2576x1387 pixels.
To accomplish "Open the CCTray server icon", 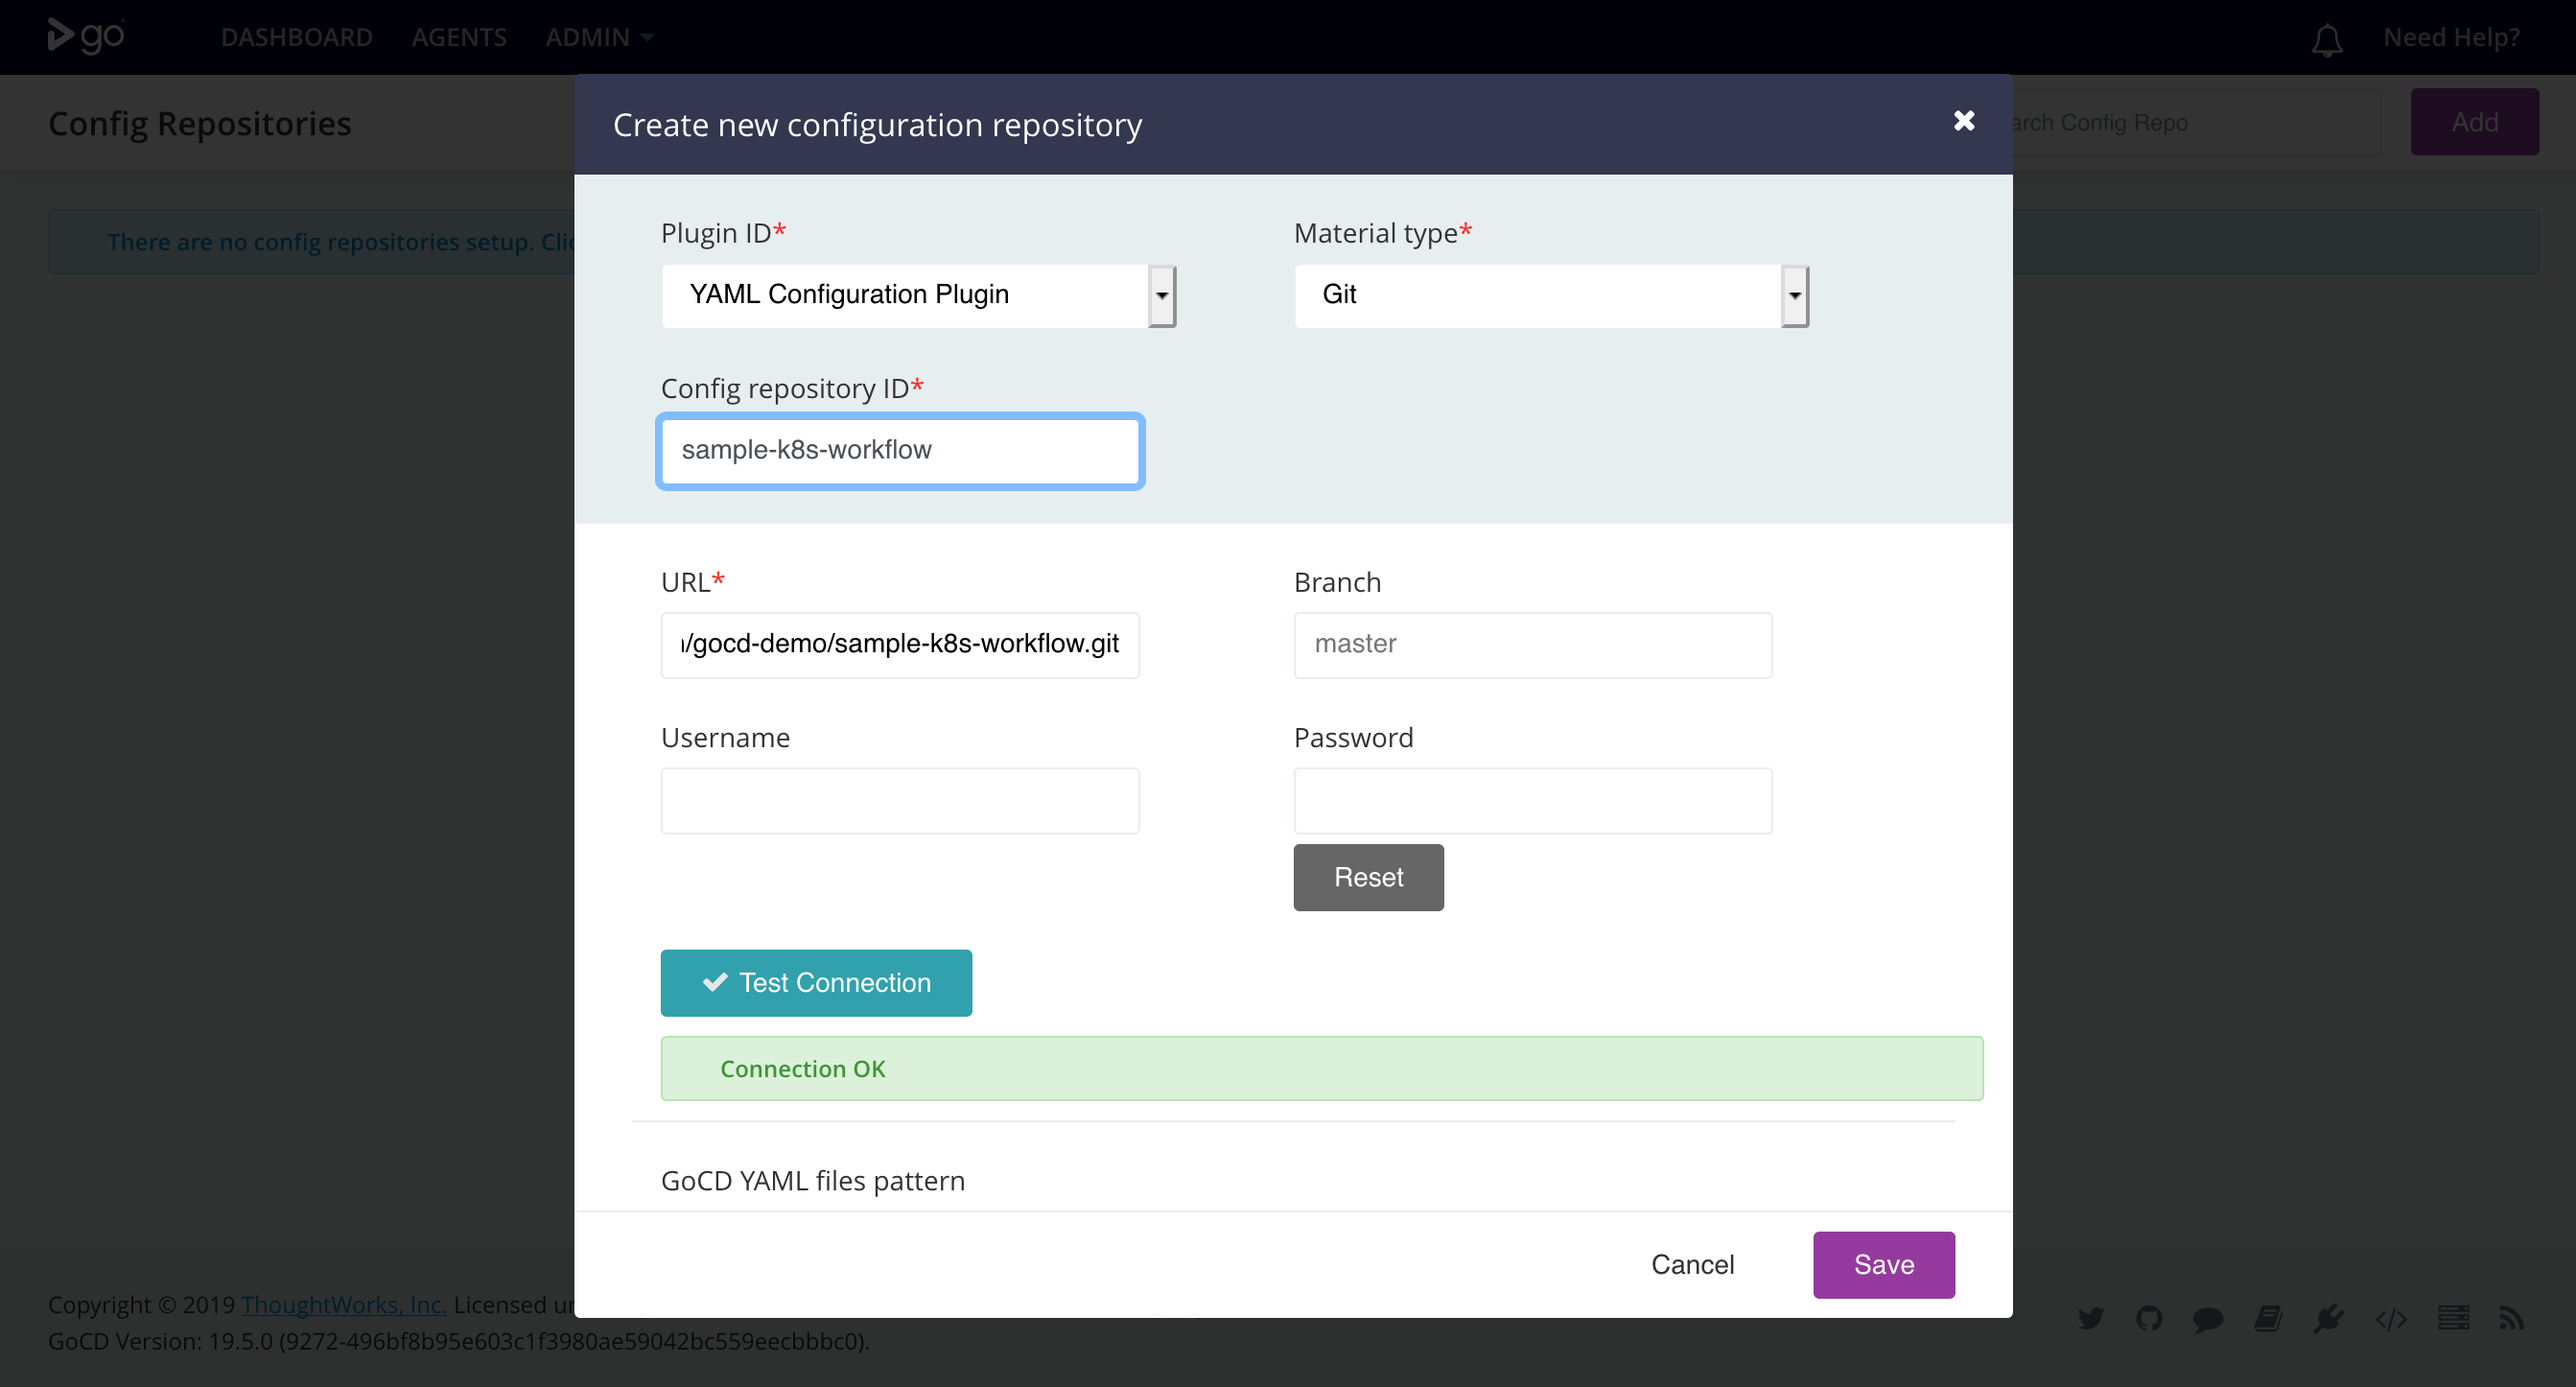I will pos(2452,1318).
